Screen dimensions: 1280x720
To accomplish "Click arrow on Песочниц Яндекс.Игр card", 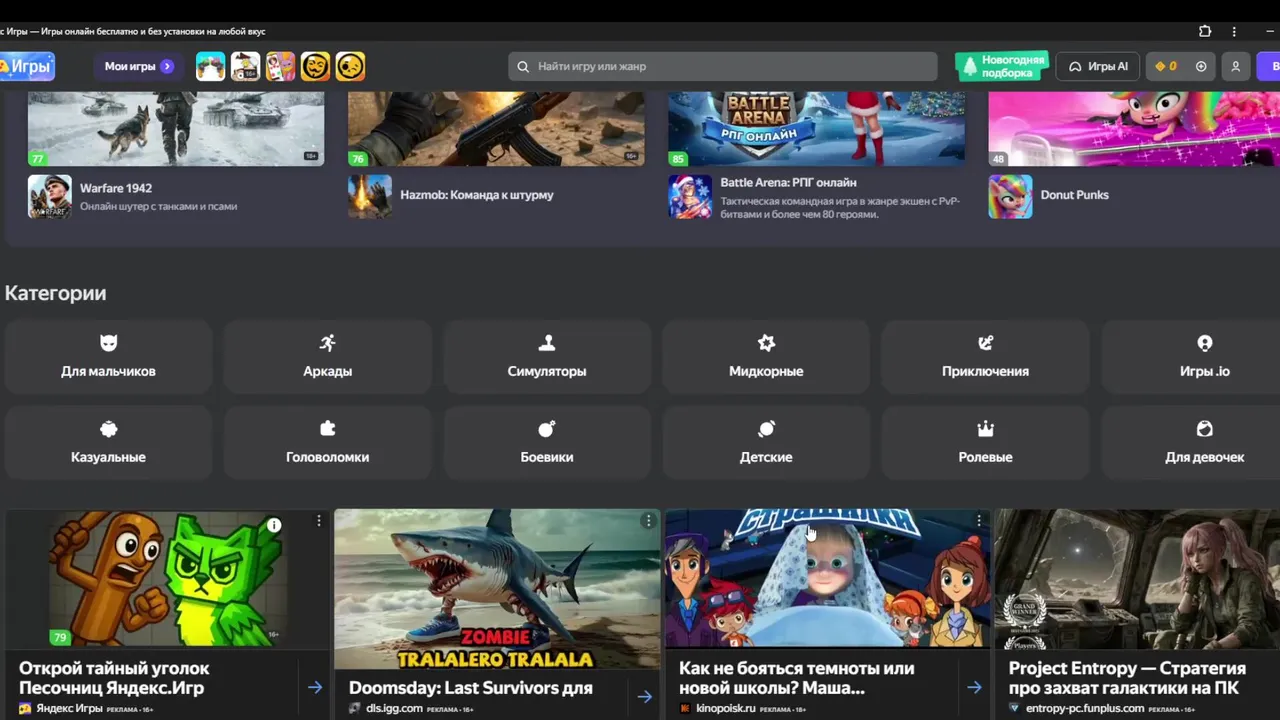I will coord(315,687).
